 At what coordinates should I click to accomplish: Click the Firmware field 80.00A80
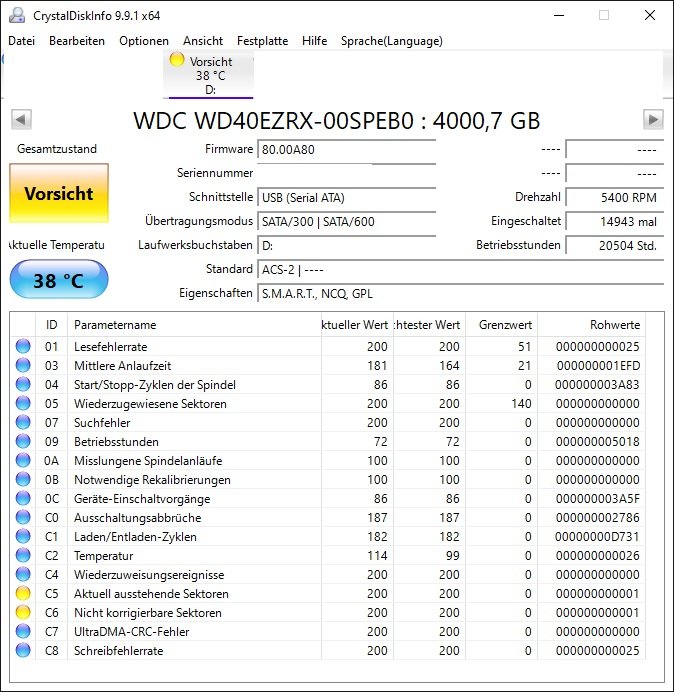(x=346, y=150)
